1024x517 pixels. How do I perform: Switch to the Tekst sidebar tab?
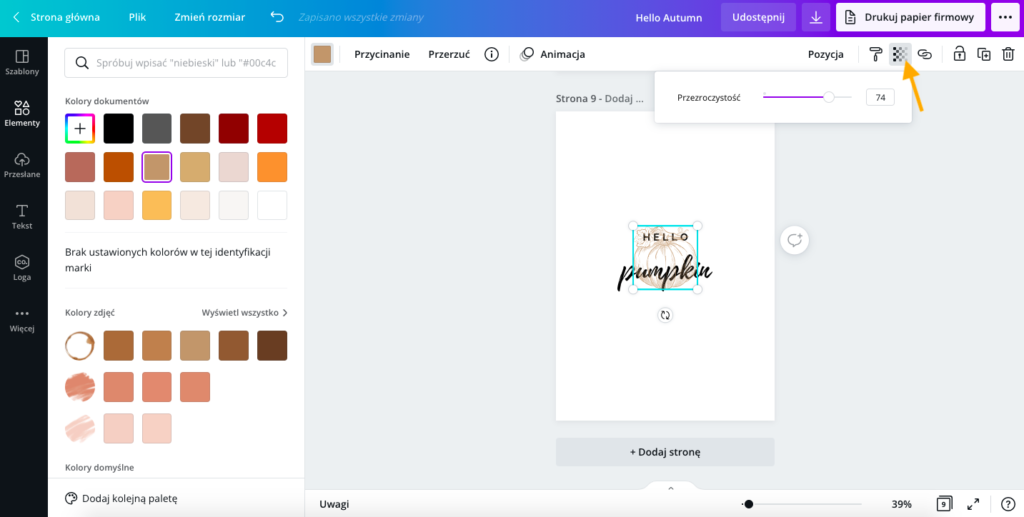click(x=22, y=216)
